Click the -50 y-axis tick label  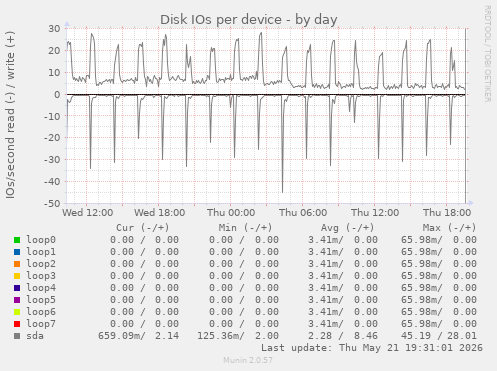click(52, 203)
